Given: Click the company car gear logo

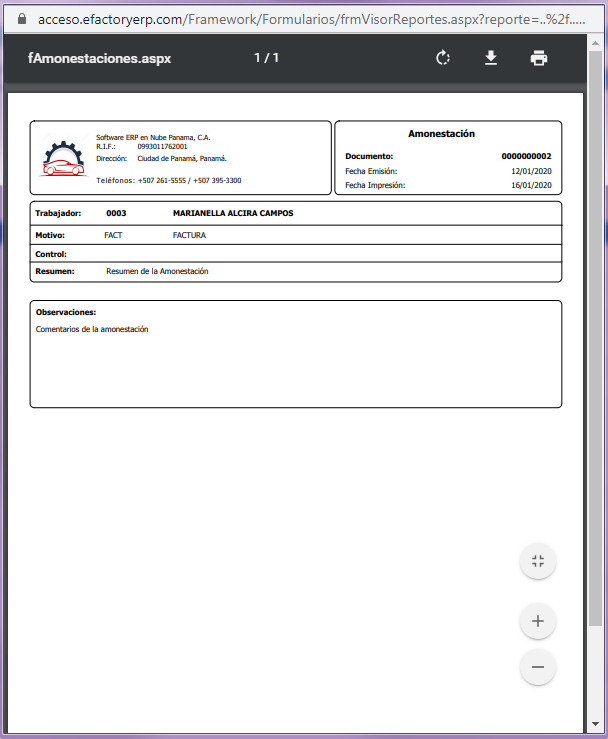Looking at the screenshot, I should click(64, 159).
